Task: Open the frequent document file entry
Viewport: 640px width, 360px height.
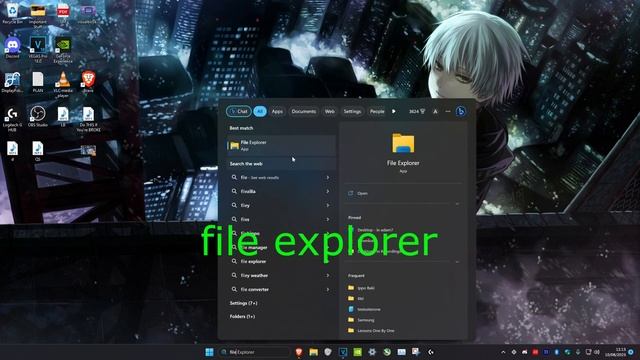Action: coord(364,309)
